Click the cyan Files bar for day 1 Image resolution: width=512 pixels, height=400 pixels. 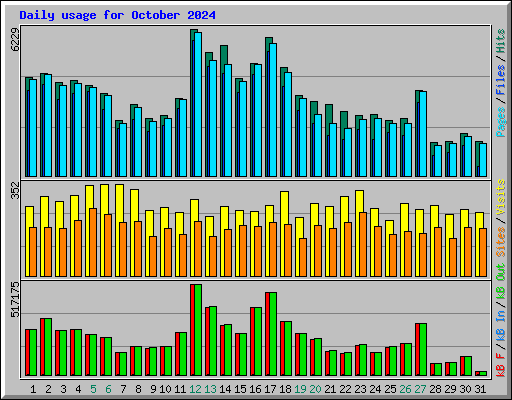click(33, 128)
